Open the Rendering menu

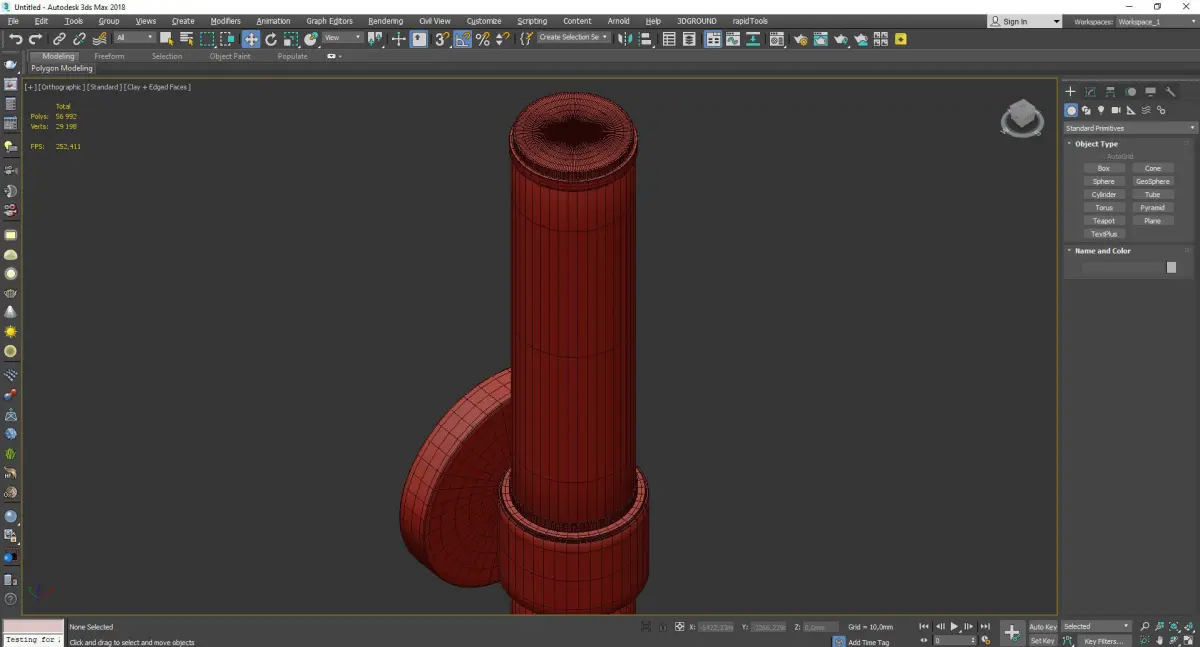(x=385, y=21)
